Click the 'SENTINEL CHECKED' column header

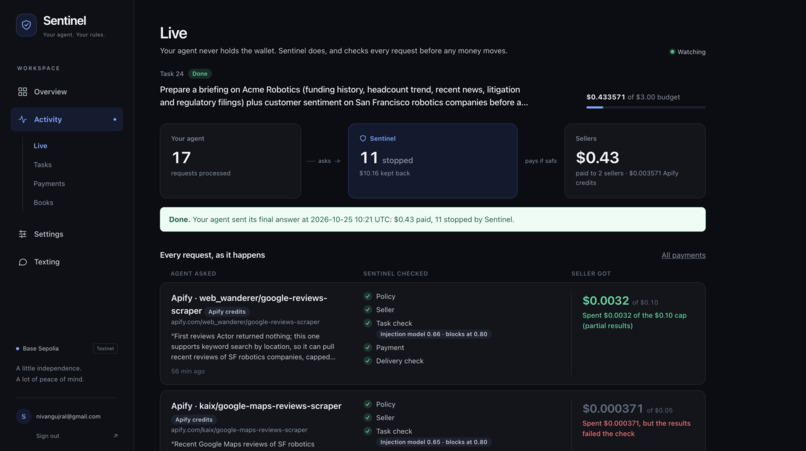click(395, 274)
